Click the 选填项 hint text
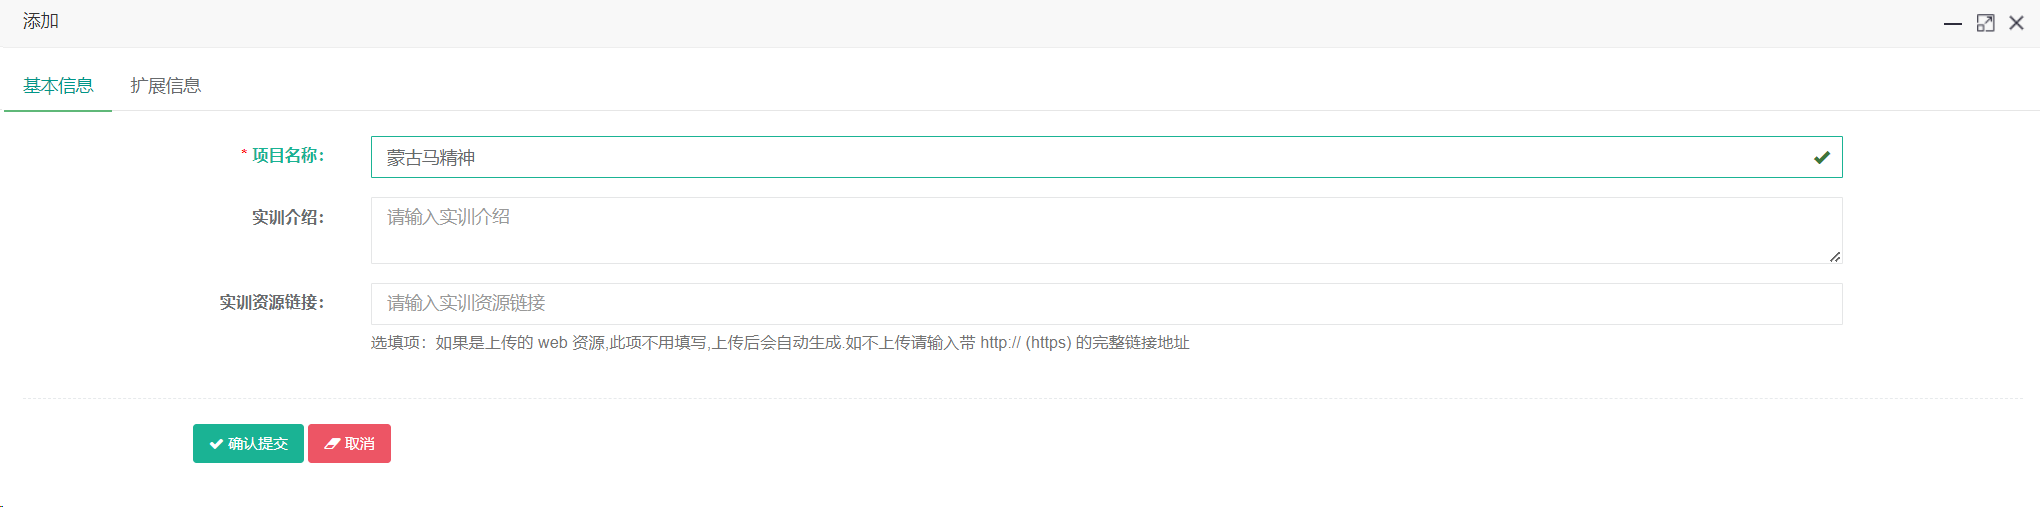The height and width of the screenshot is (507, 2040). coord(780,343)
